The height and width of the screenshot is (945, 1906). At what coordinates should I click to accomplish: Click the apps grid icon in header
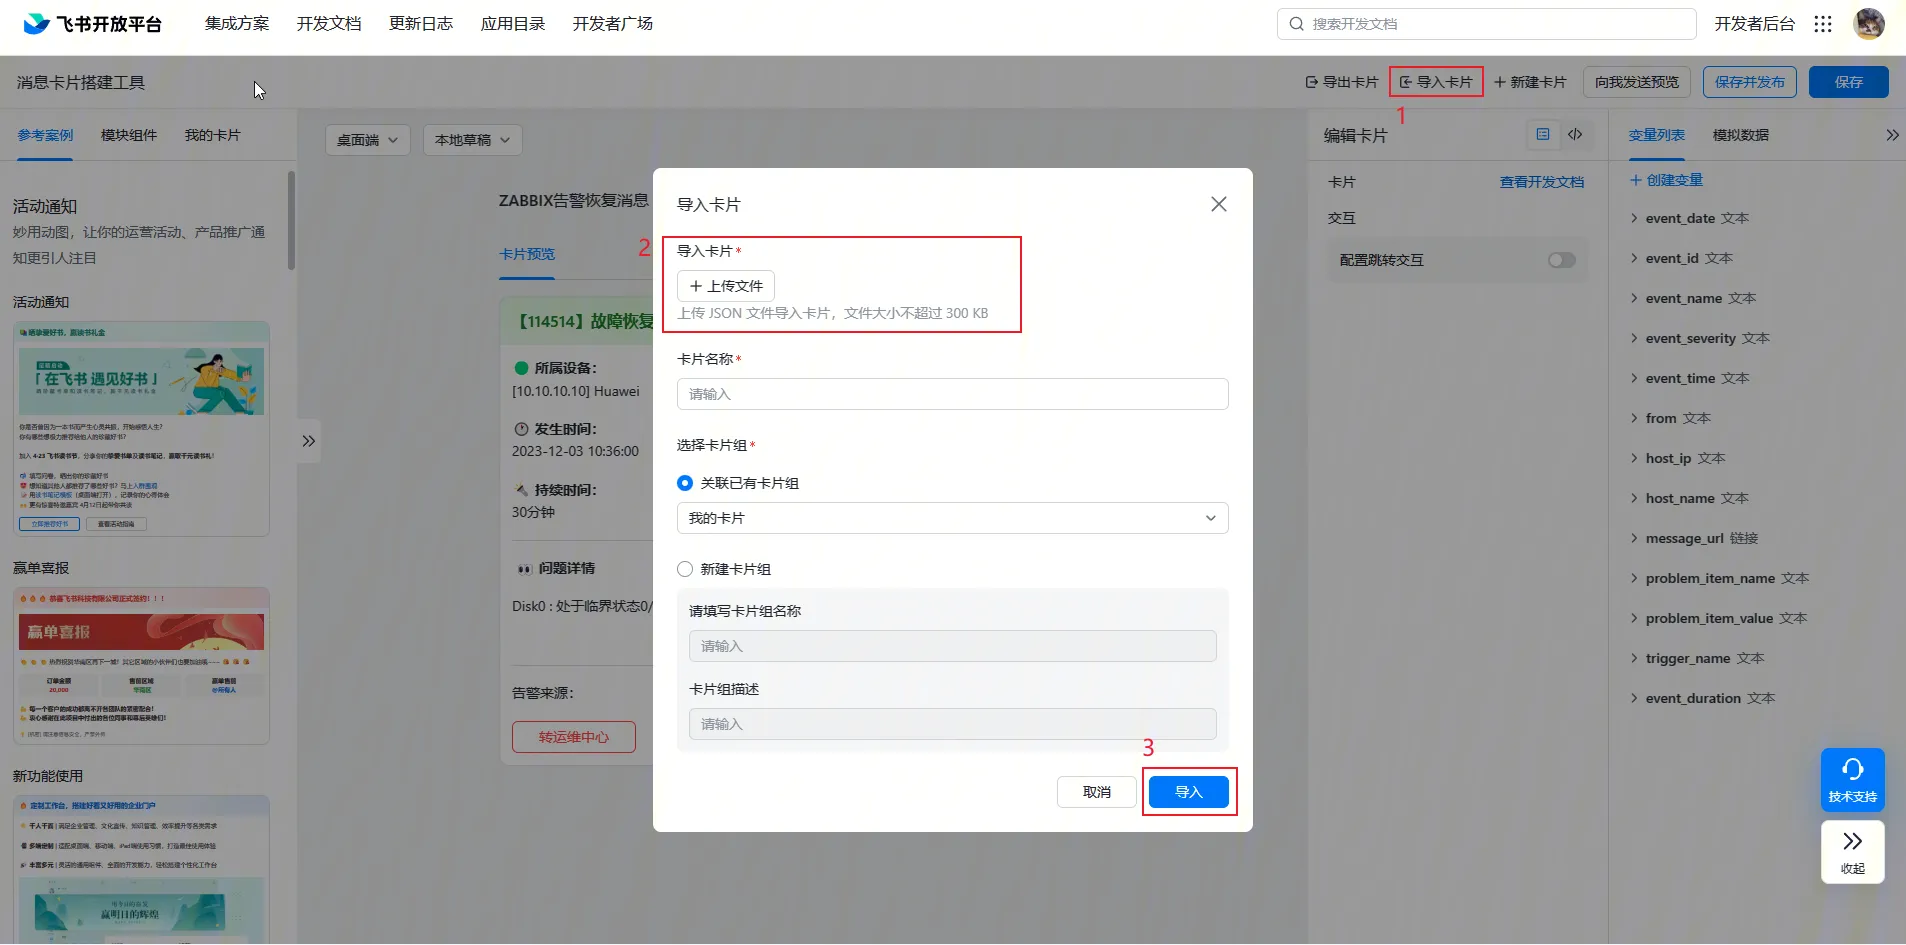coord(1823,24)
